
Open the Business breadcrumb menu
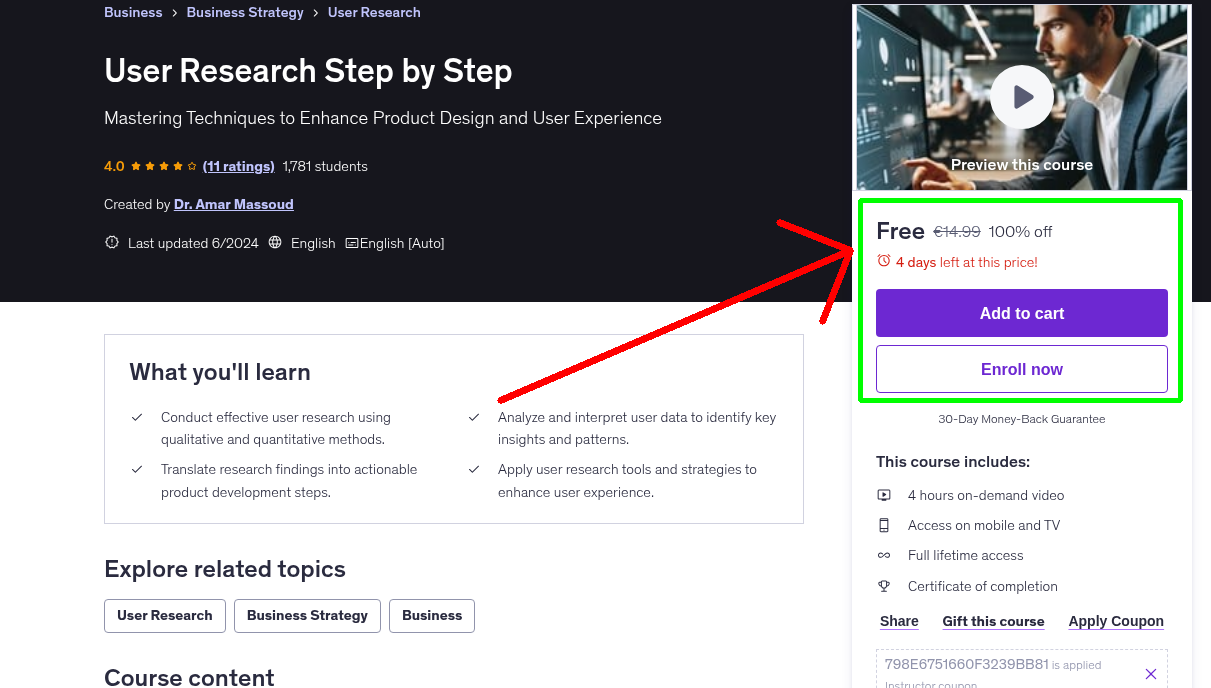point(132,12)
